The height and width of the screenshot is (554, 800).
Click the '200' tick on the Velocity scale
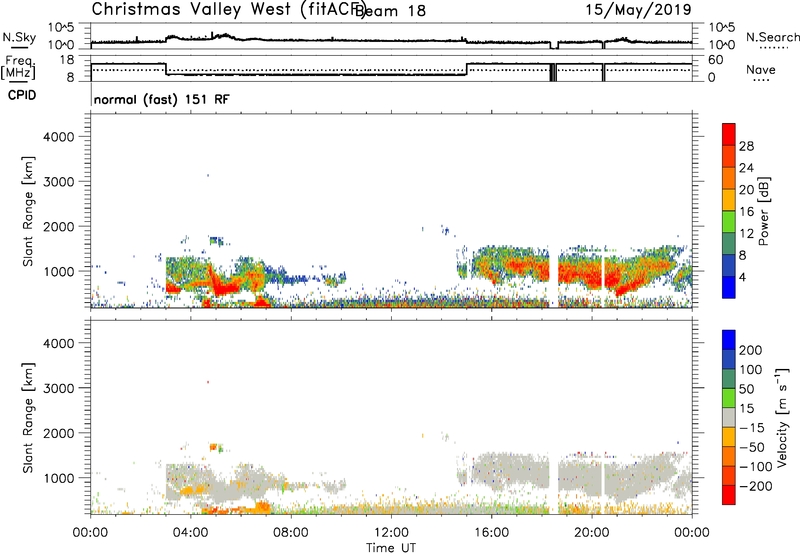tap(750, 350)
